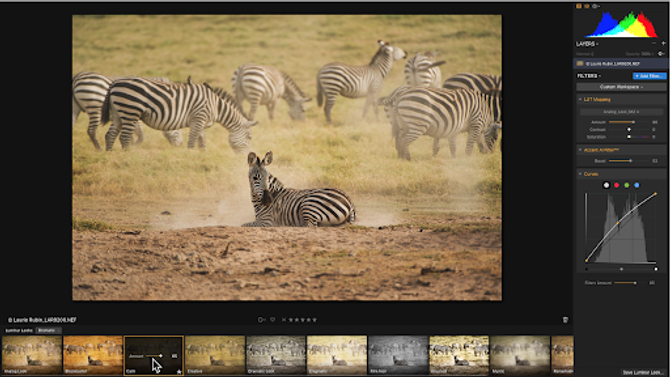Select the blue curve channel

click(637, 185)
